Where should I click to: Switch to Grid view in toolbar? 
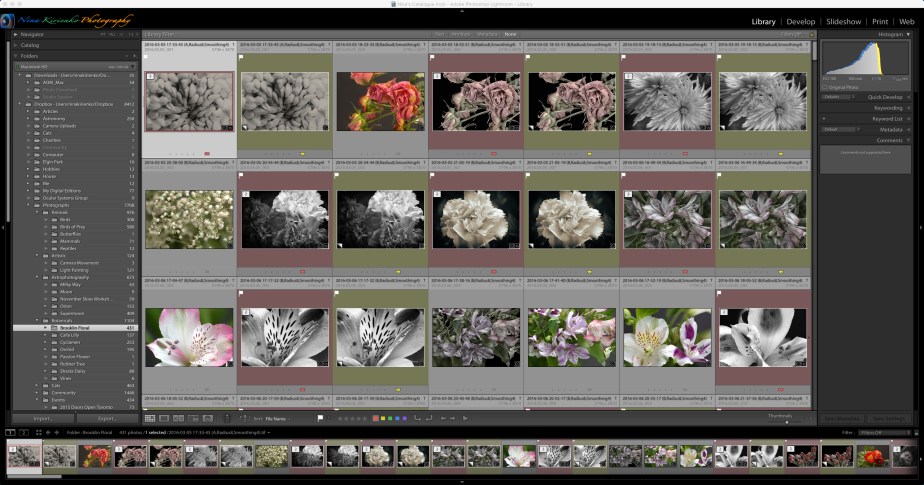tap(150, 418)
